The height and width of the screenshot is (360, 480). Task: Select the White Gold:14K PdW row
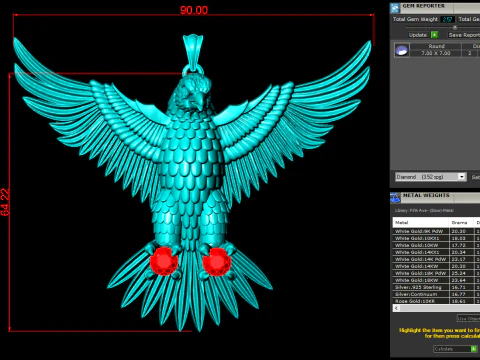[436, 259]
